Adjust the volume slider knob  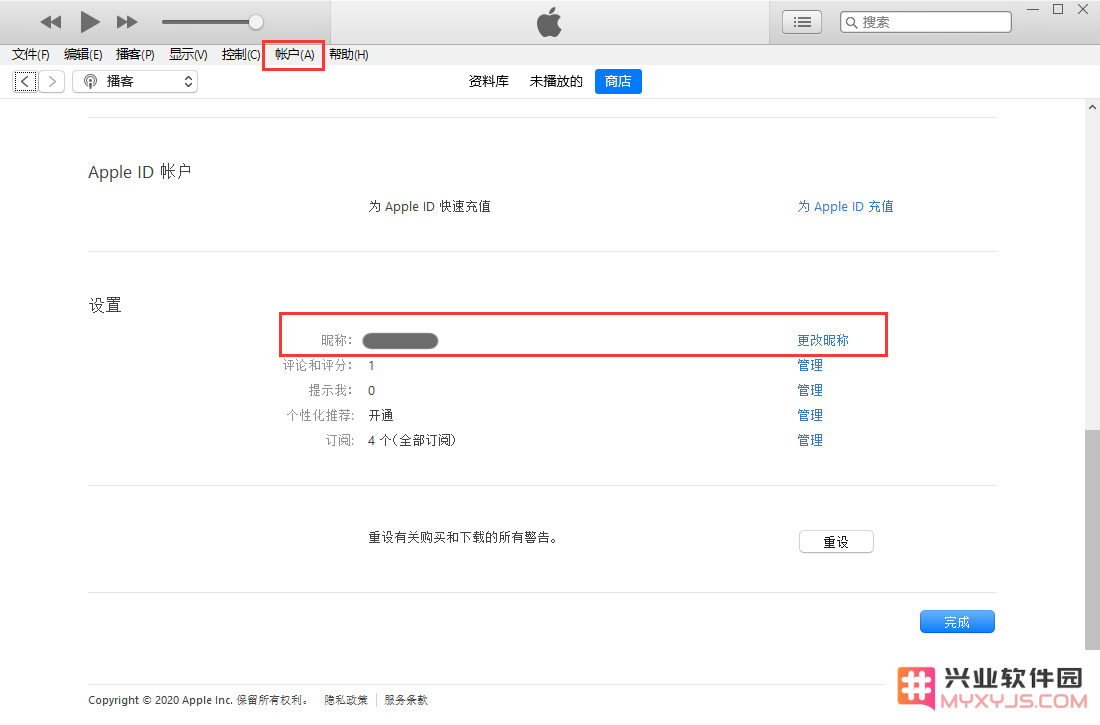pos(256,22)
